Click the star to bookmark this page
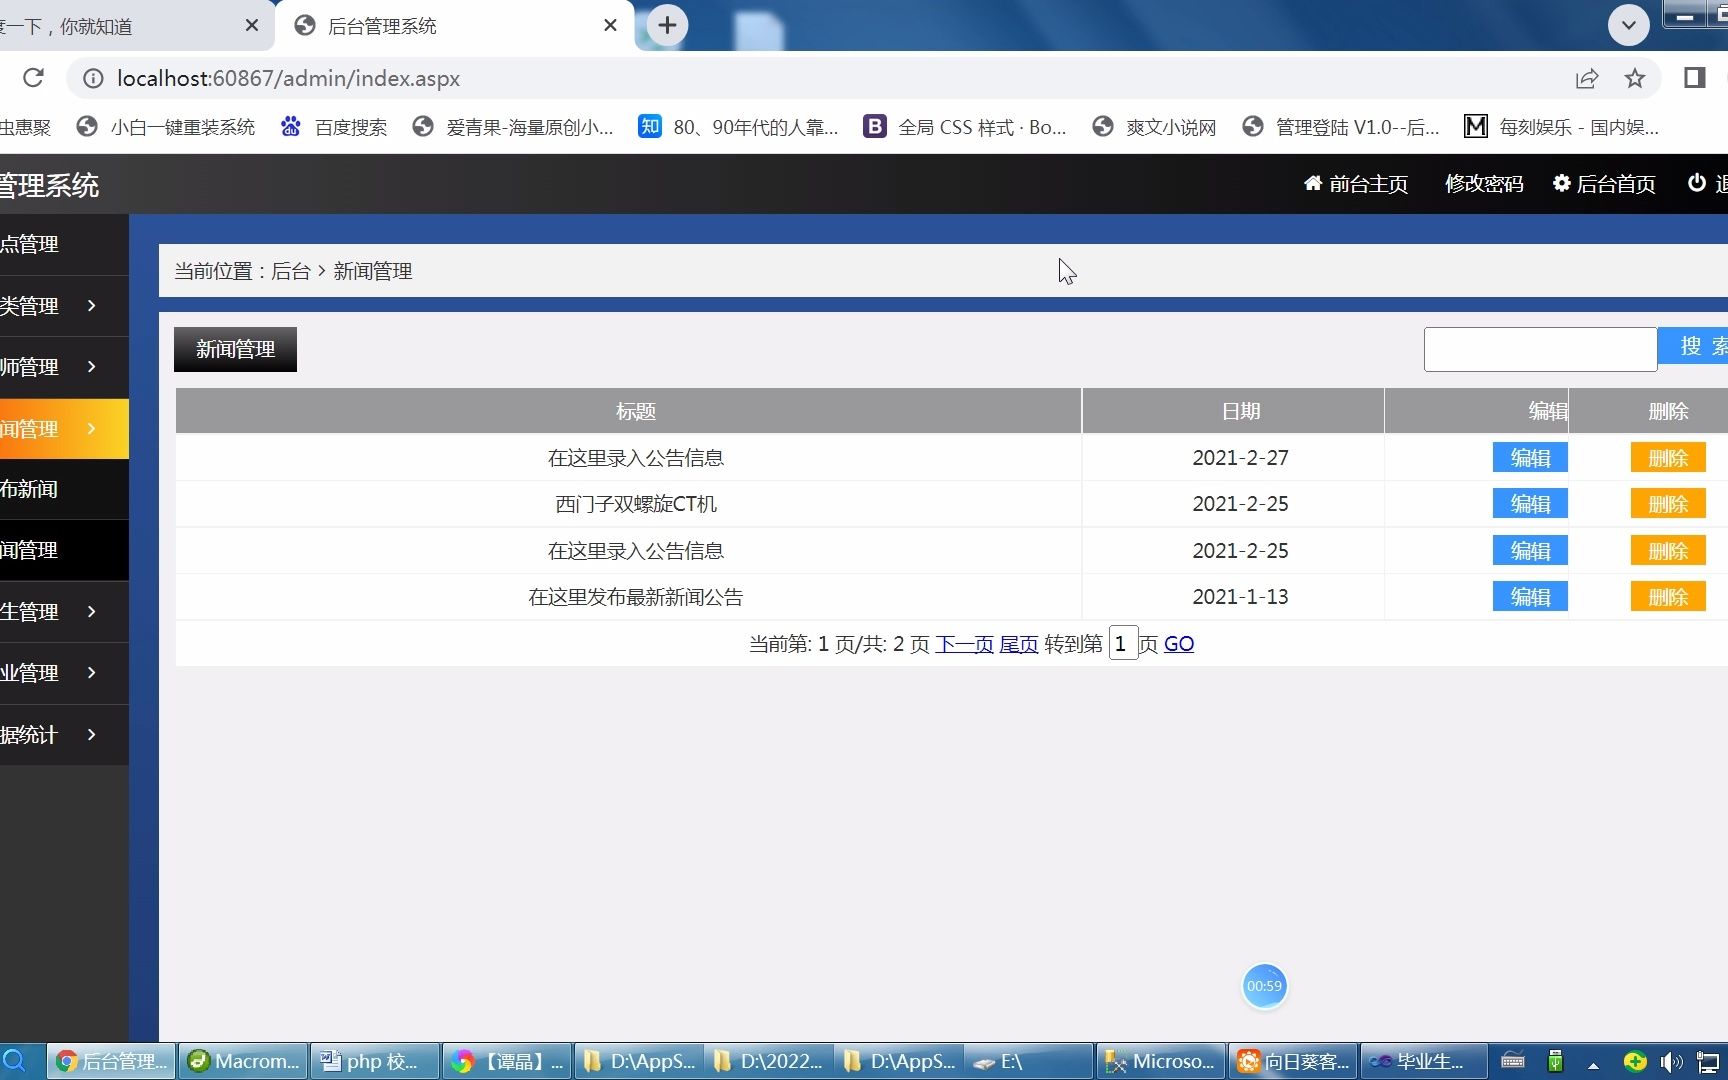The width and height of the screenshot is (1728, 1080). 1634,78
